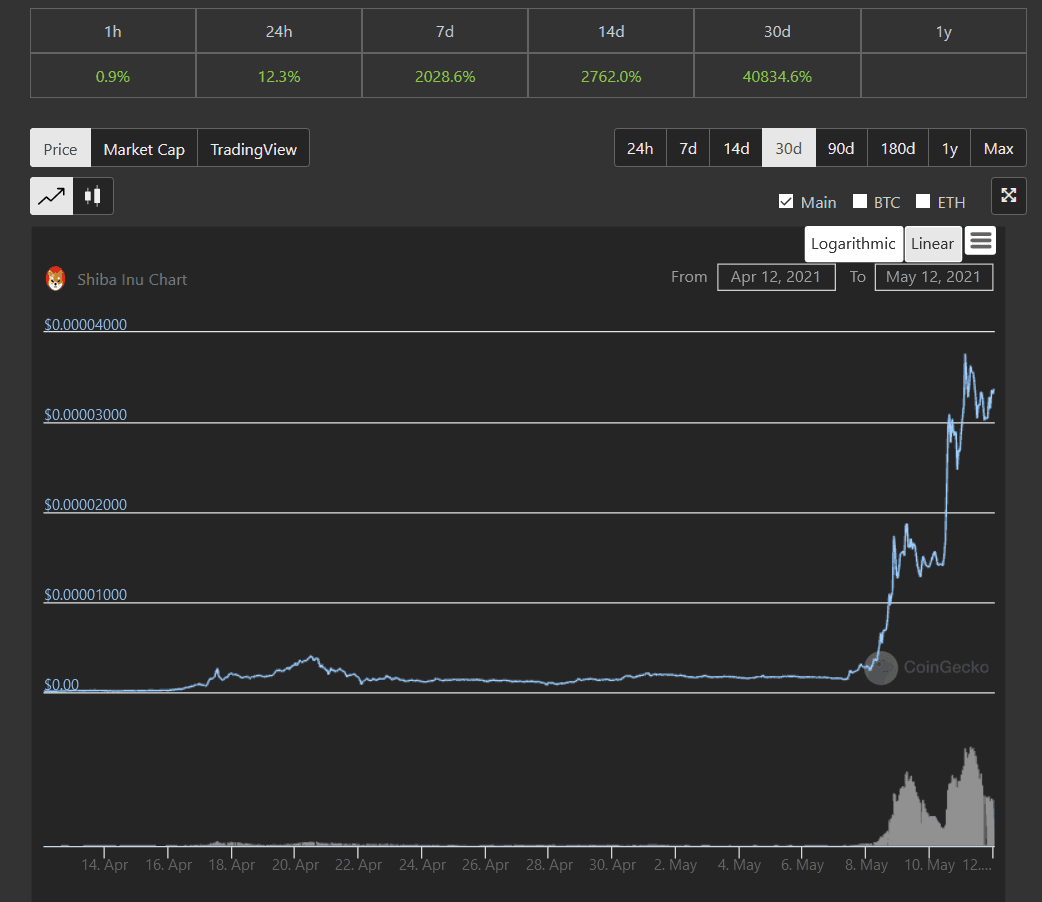Edit the From date field
The height and width of the screenshot is (902, 1042).
click(x=776, y=277)
